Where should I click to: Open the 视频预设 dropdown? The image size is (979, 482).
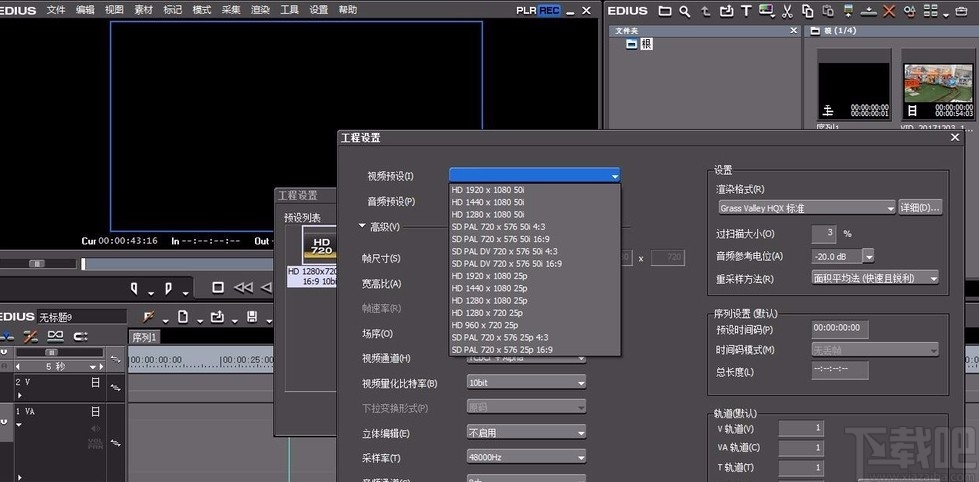[534, 176]
